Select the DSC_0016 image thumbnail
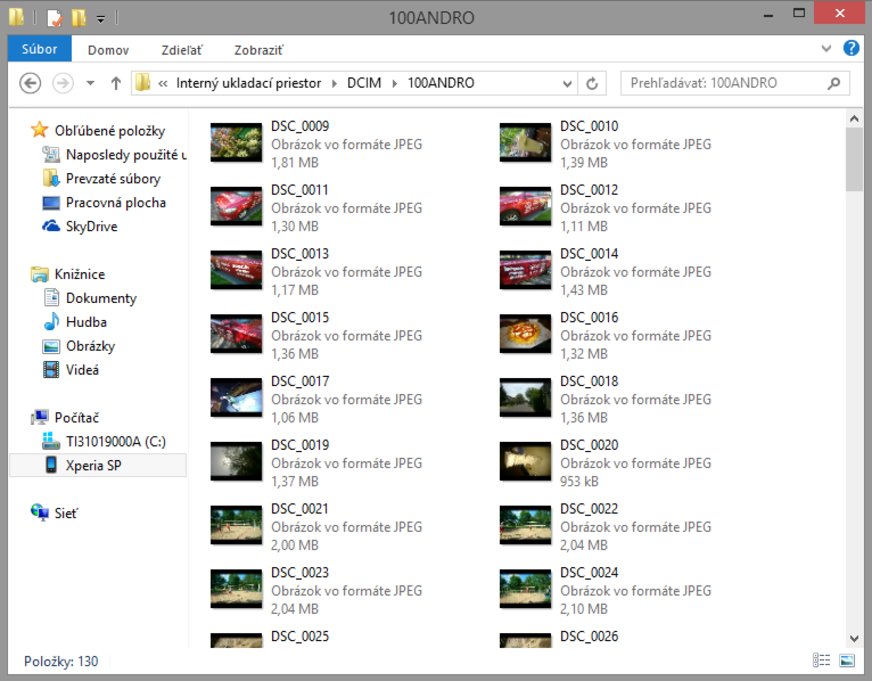872x681 pixels. (x=525, y=334)
